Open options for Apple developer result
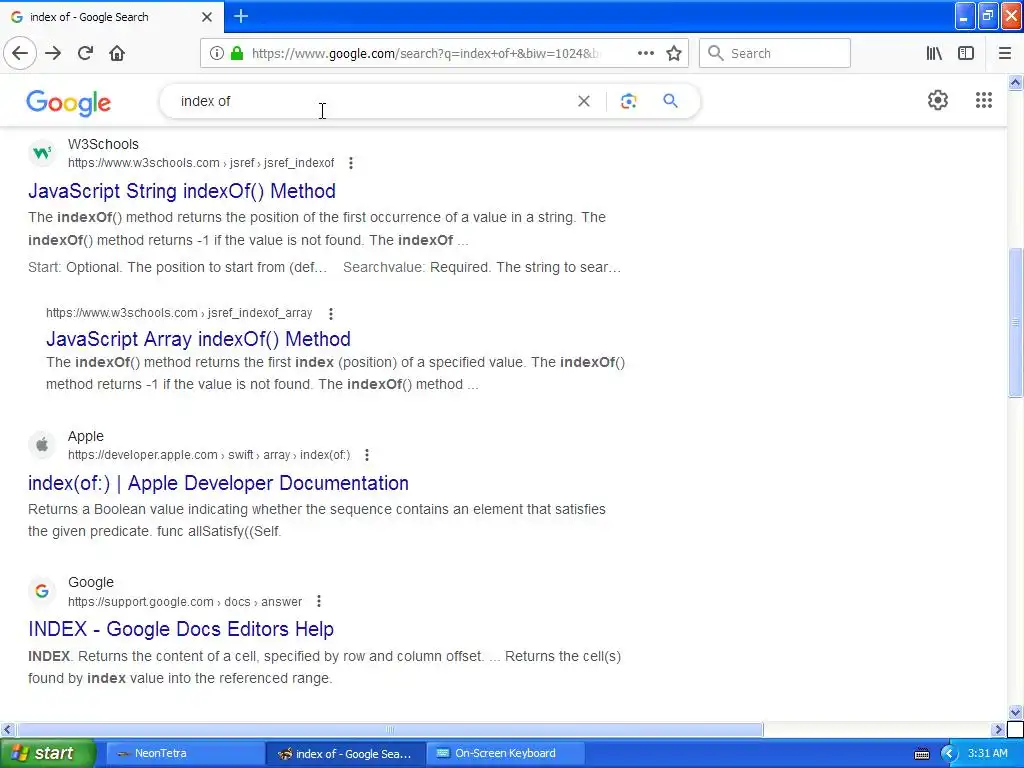This screenshot has width=1024, height=768. pyautogui.click(x=367, y=455)
